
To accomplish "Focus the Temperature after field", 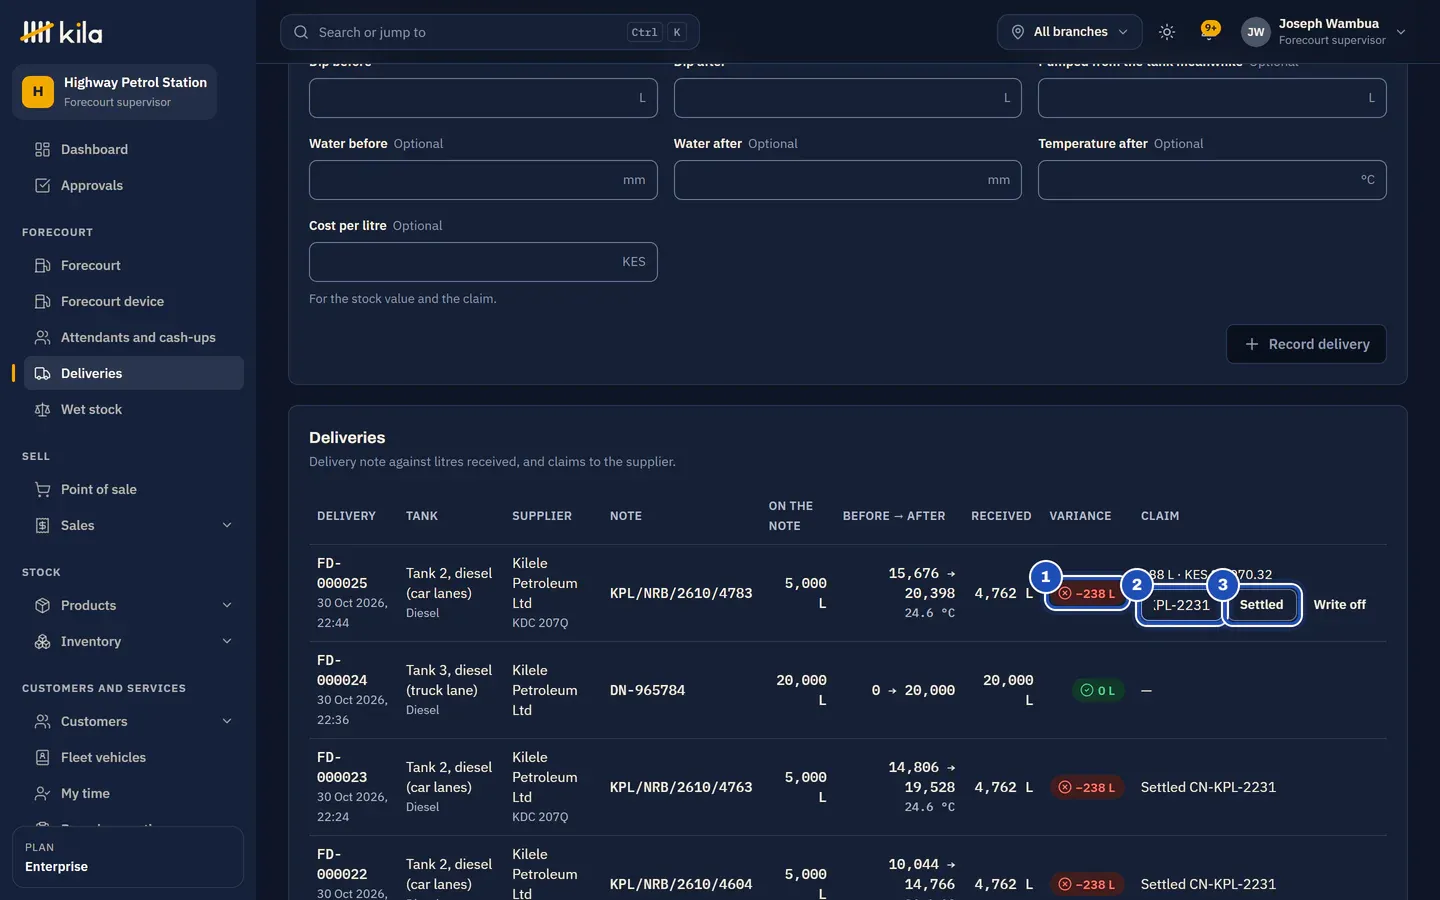I will (x=1212, y=180).
